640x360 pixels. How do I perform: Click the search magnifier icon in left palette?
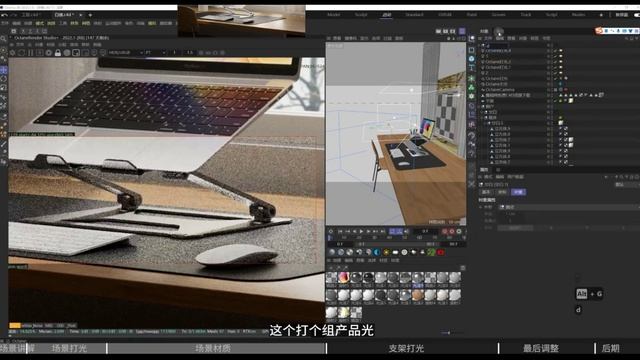(3, 39)
